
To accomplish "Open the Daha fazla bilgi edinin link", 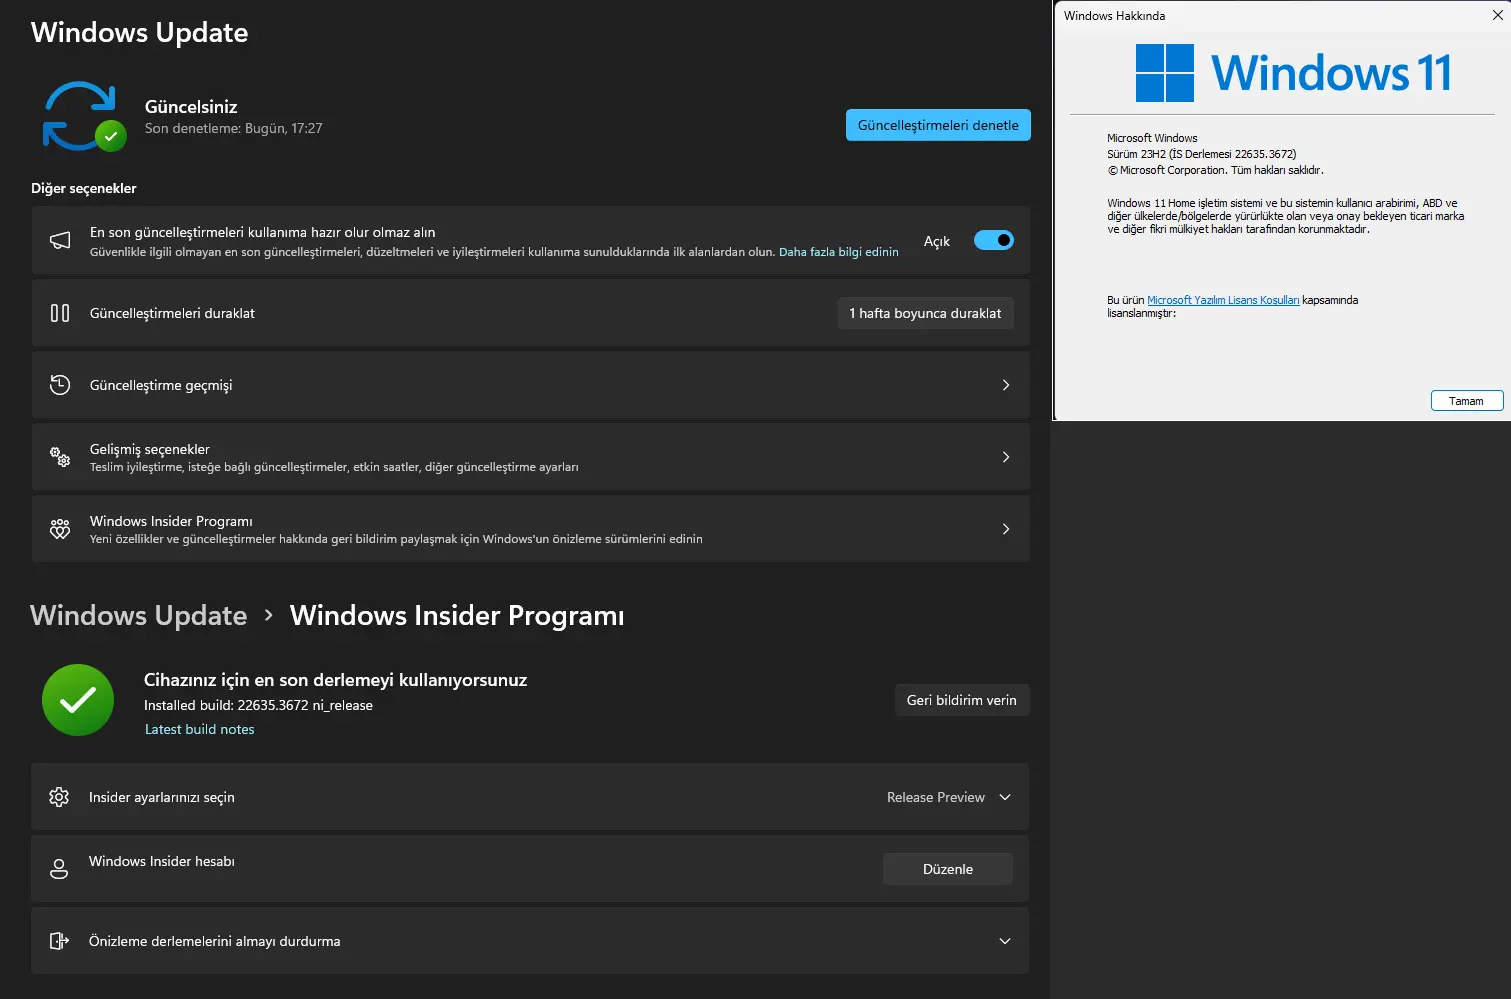I will click(839, 252).
